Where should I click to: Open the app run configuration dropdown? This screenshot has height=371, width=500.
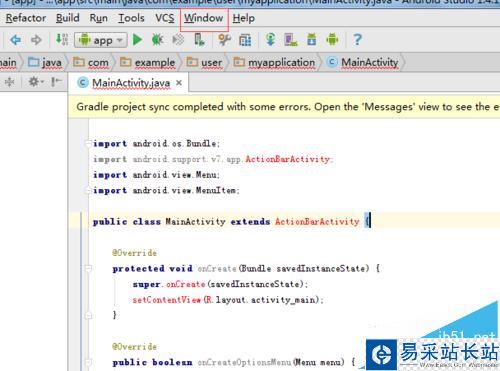tap(101, 40)
